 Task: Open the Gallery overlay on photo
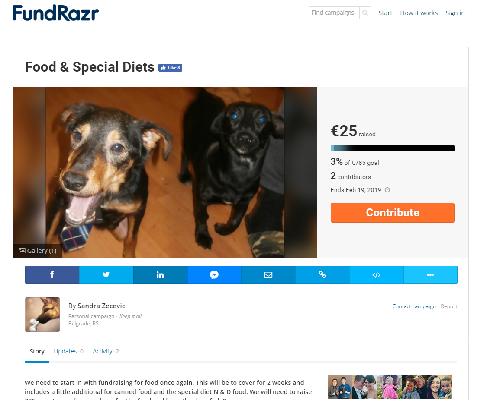(x=38, y=251)
